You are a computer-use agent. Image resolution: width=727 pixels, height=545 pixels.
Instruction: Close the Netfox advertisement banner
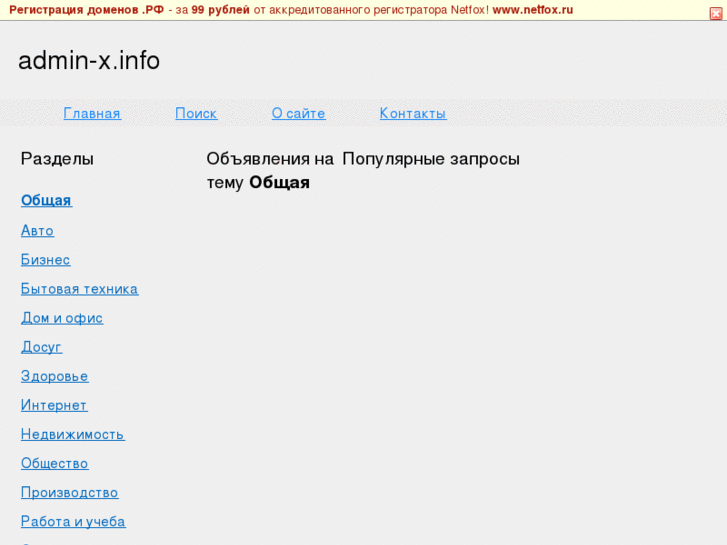716,13
